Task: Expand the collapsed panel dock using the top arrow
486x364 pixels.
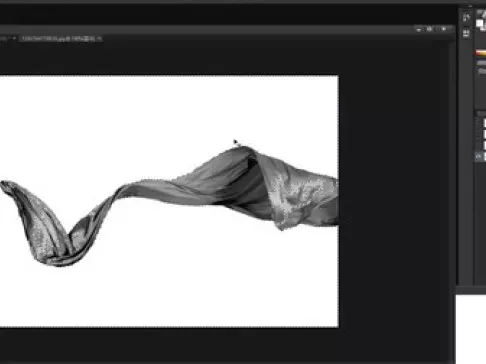Action: (470, 6)
